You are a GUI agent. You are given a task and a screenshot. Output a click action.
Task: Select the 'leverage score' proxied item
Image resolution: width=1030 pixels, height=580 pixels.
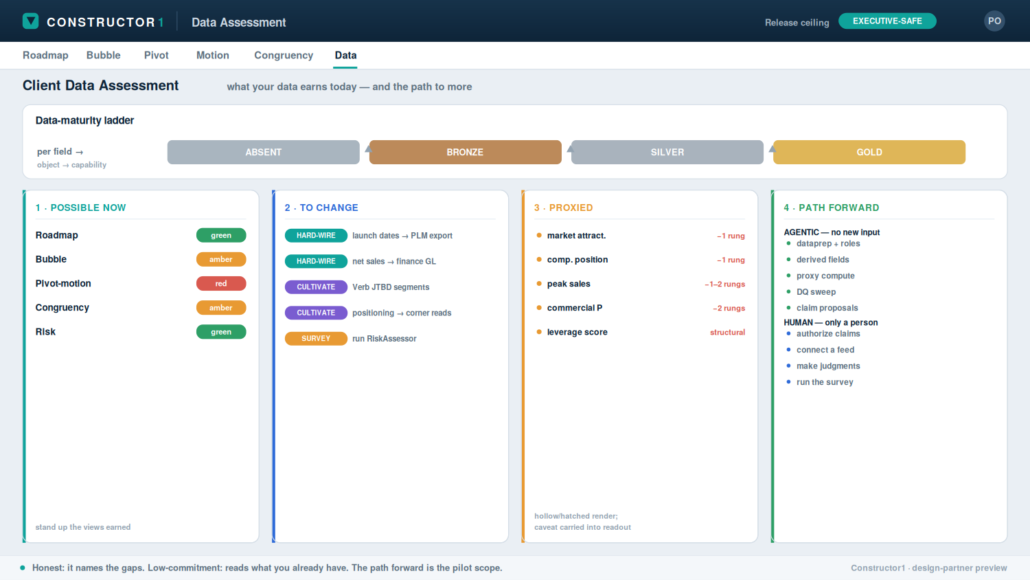[x=577, y=332]
